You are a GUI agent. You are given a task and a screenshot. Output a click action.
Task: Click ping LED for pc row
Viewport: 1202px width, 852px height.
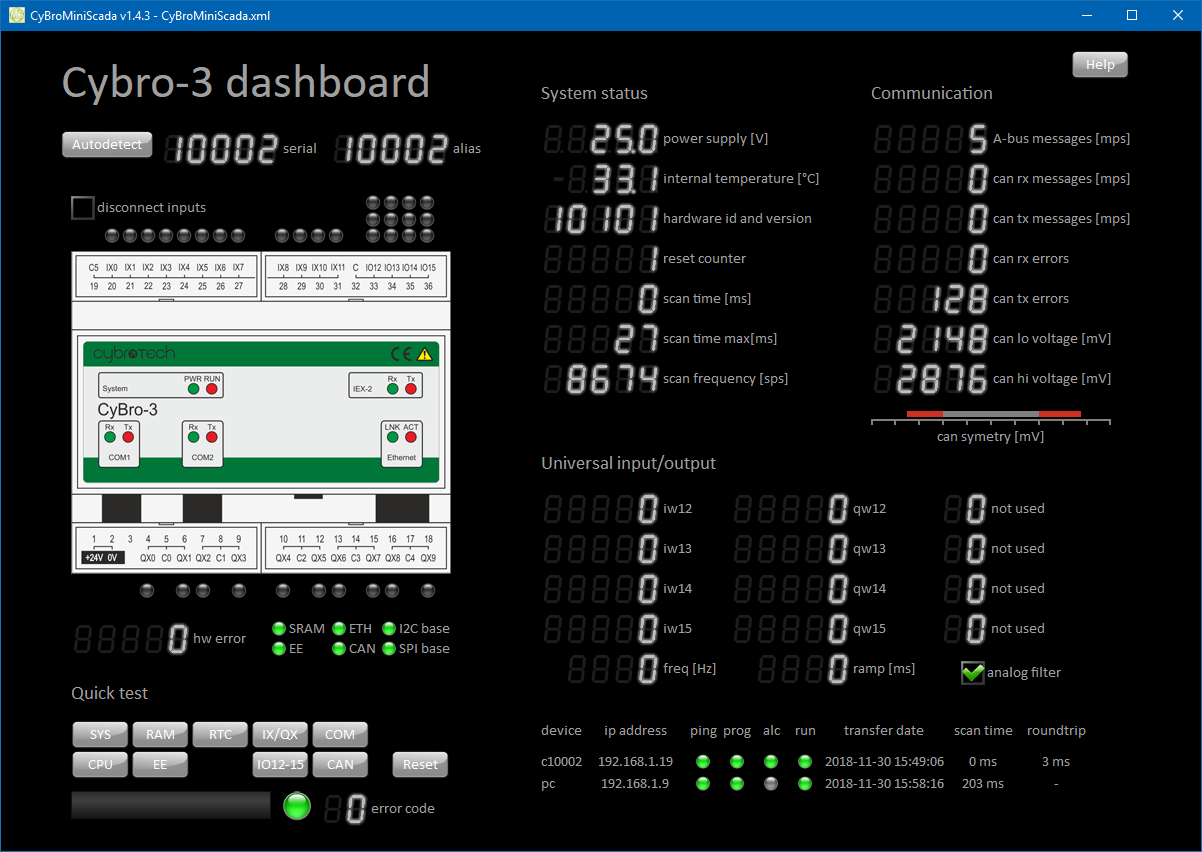point(703,784)
